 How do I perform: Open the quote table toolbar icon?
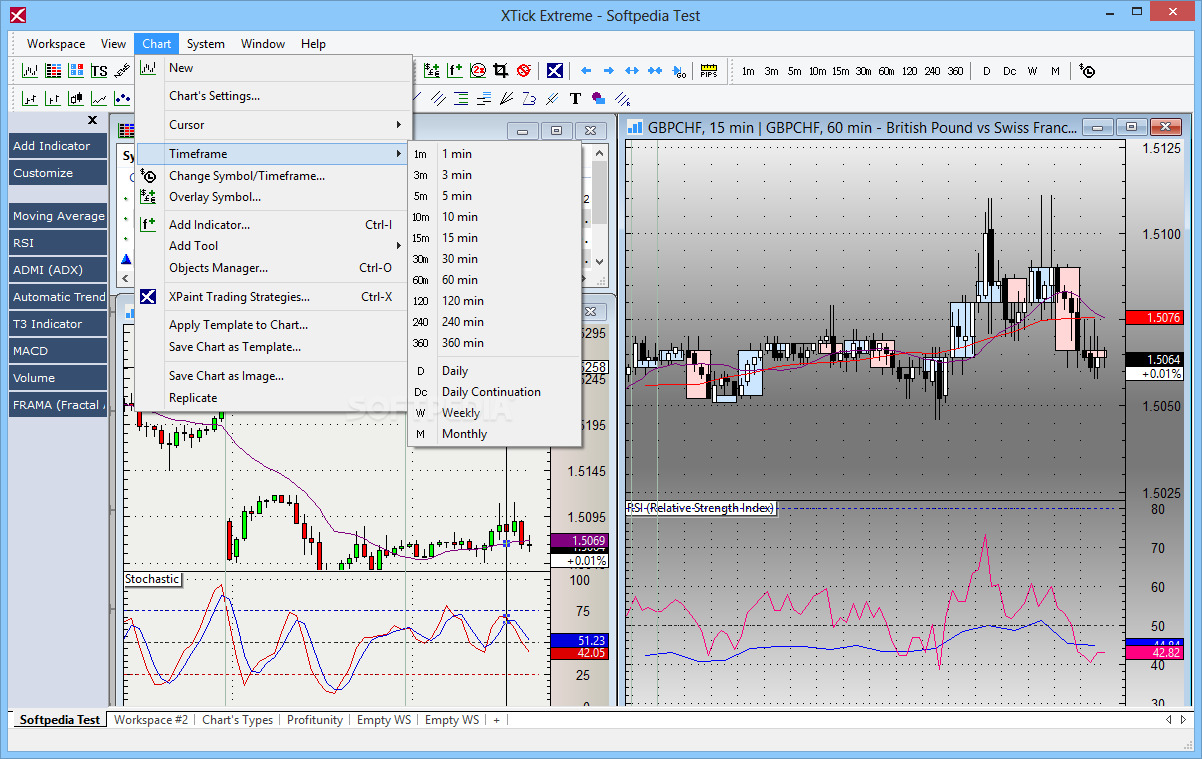point(53,71)
